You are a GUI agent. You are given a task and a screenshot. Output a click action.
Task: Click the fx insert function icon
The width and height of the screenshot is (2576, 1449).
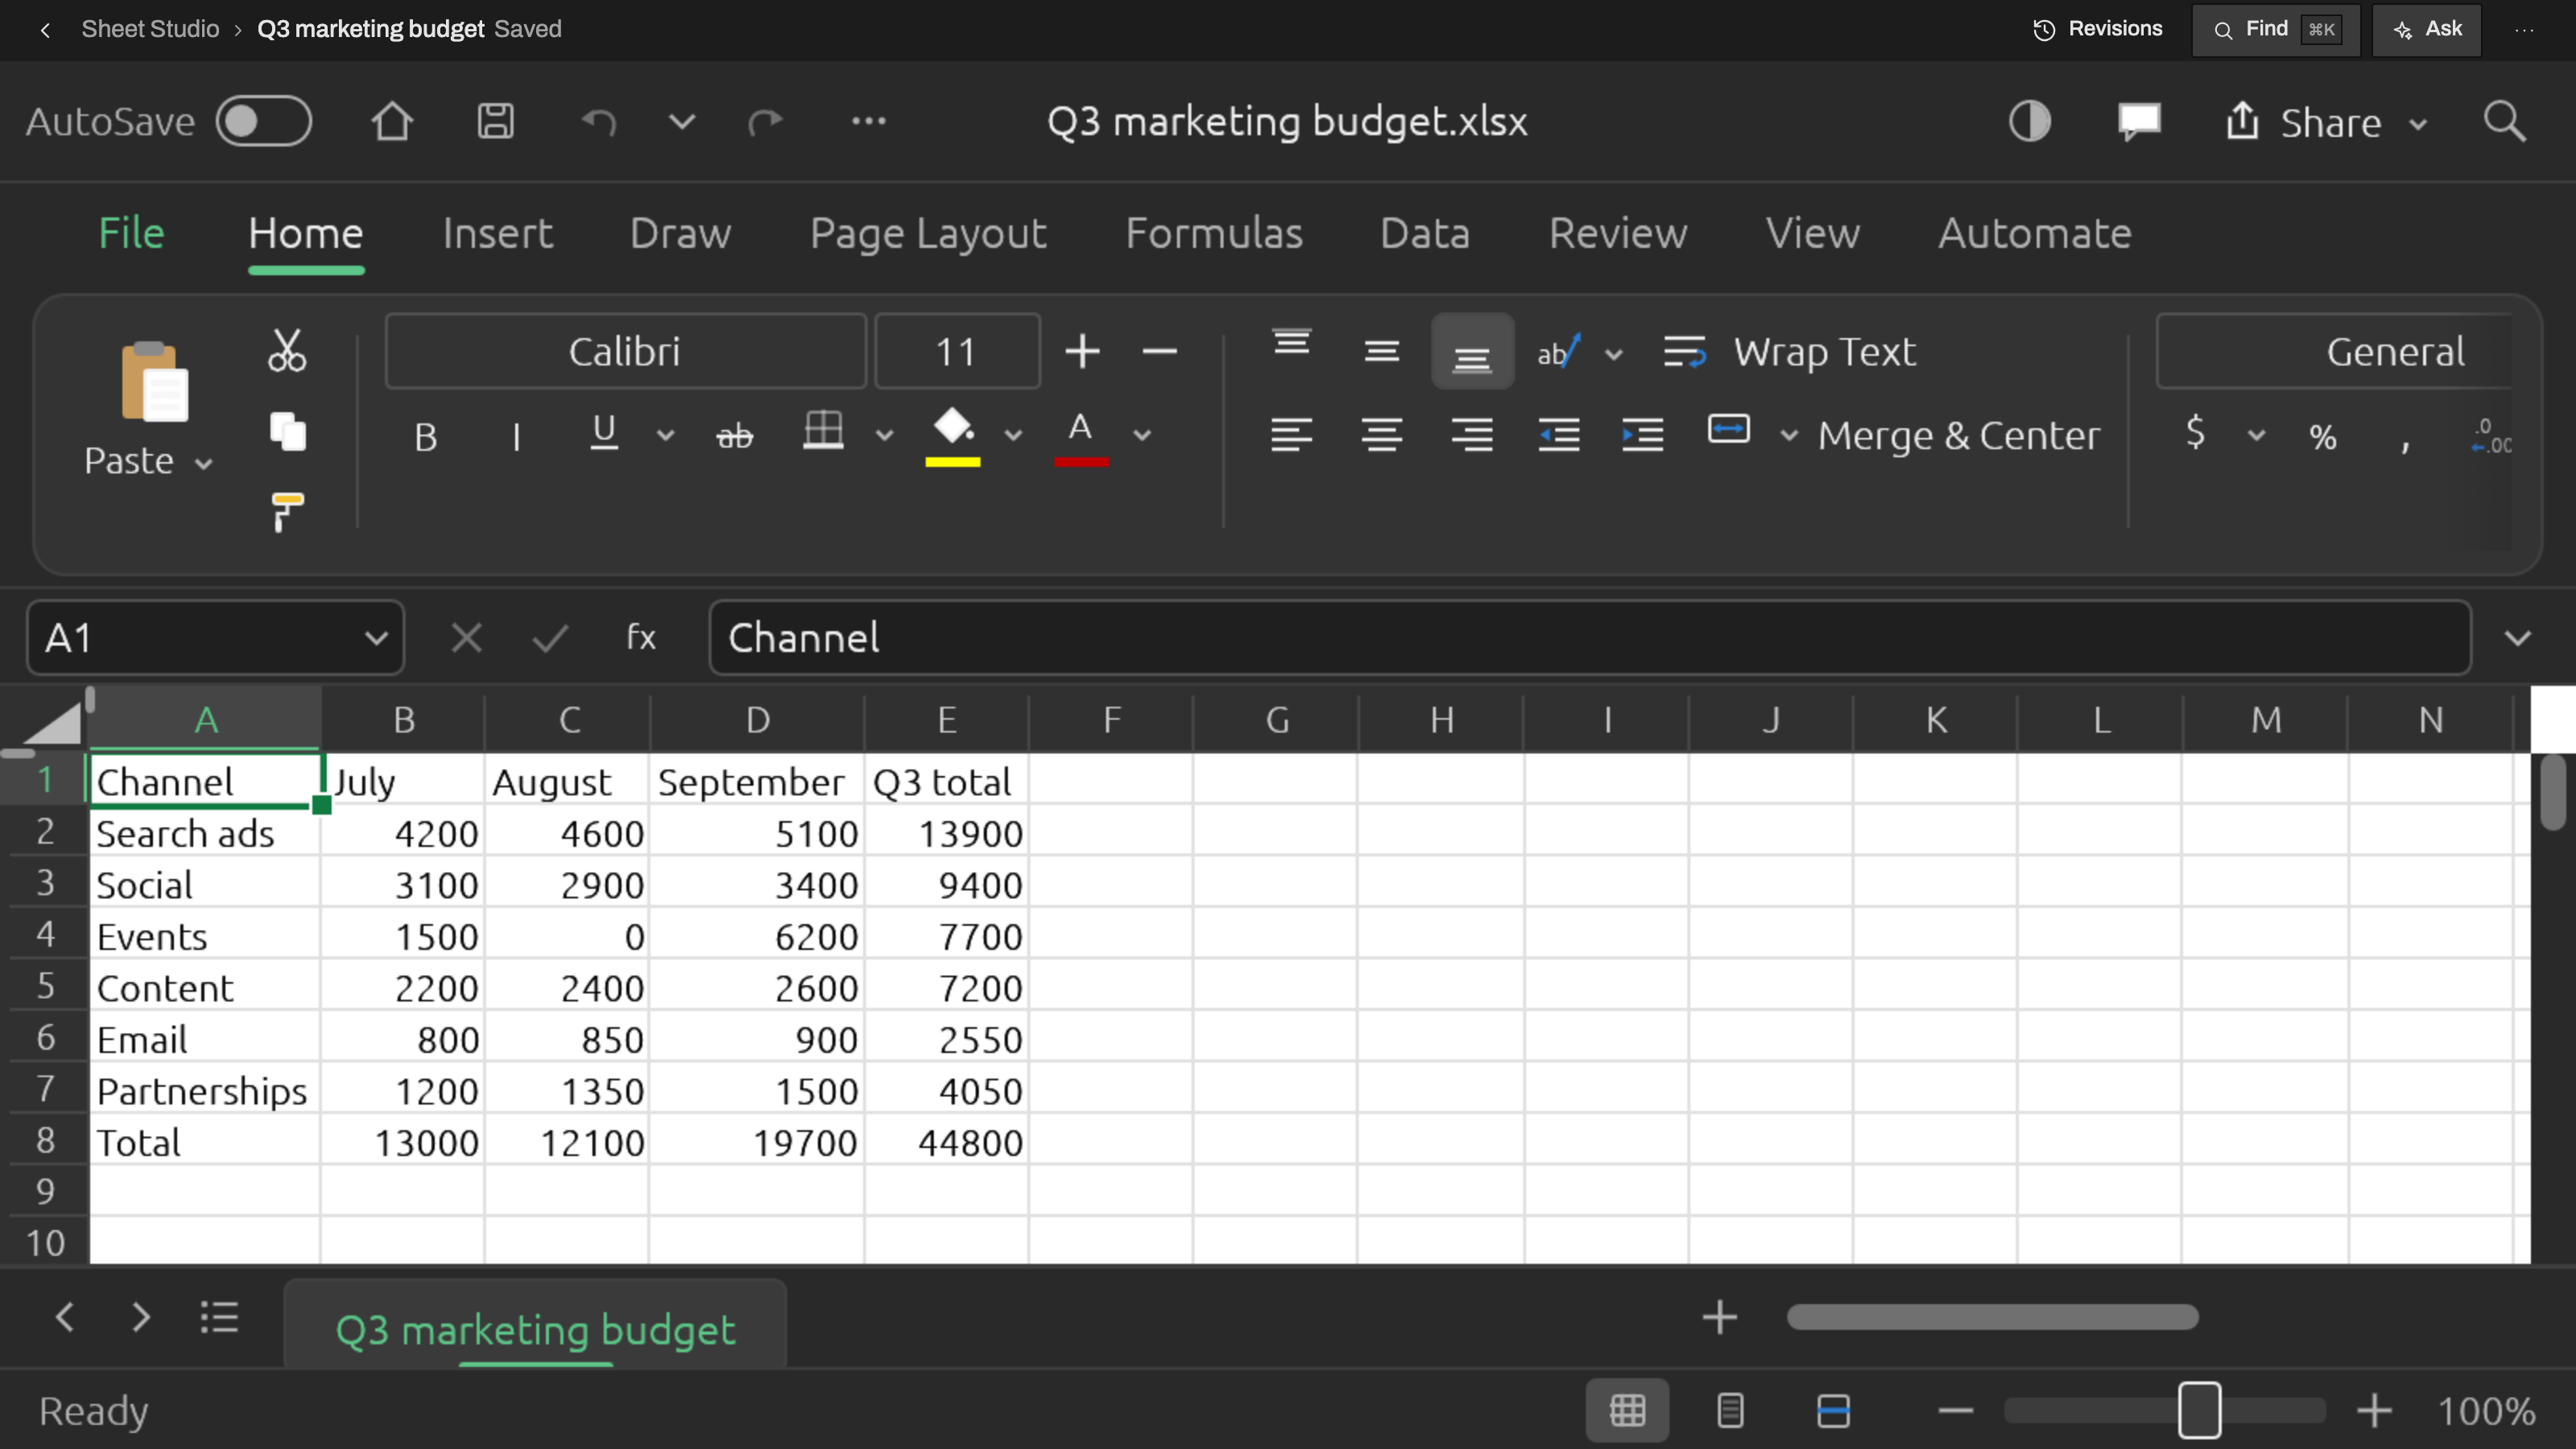coord(641,637)
